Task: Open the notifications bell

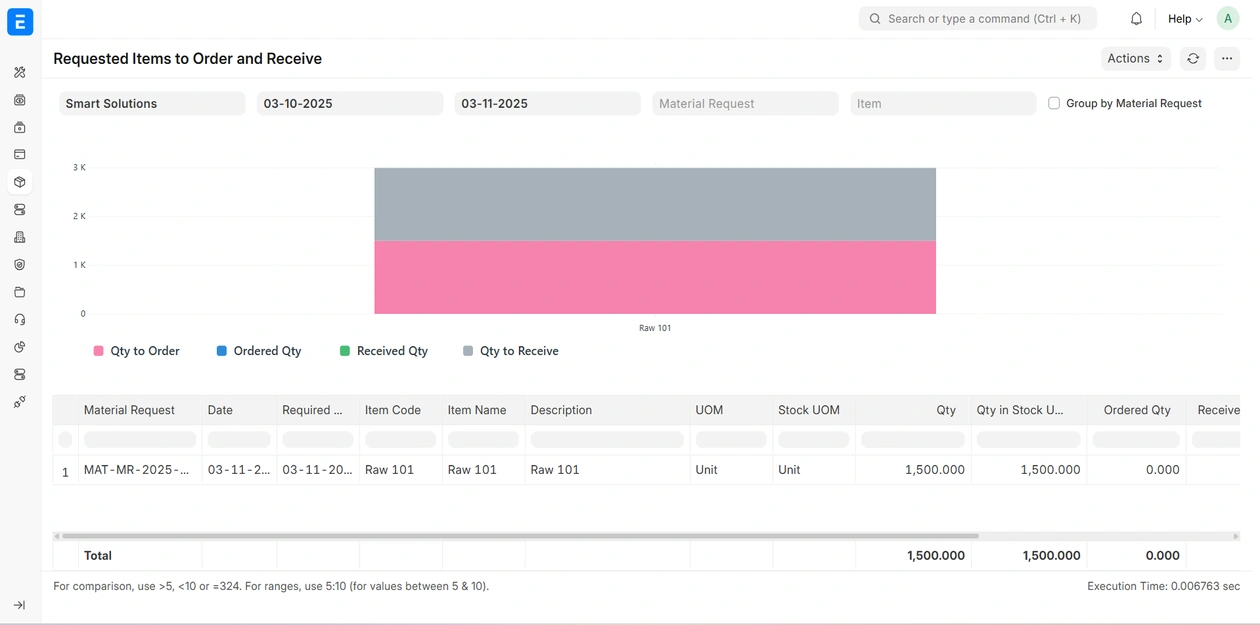Action: 1136,19
